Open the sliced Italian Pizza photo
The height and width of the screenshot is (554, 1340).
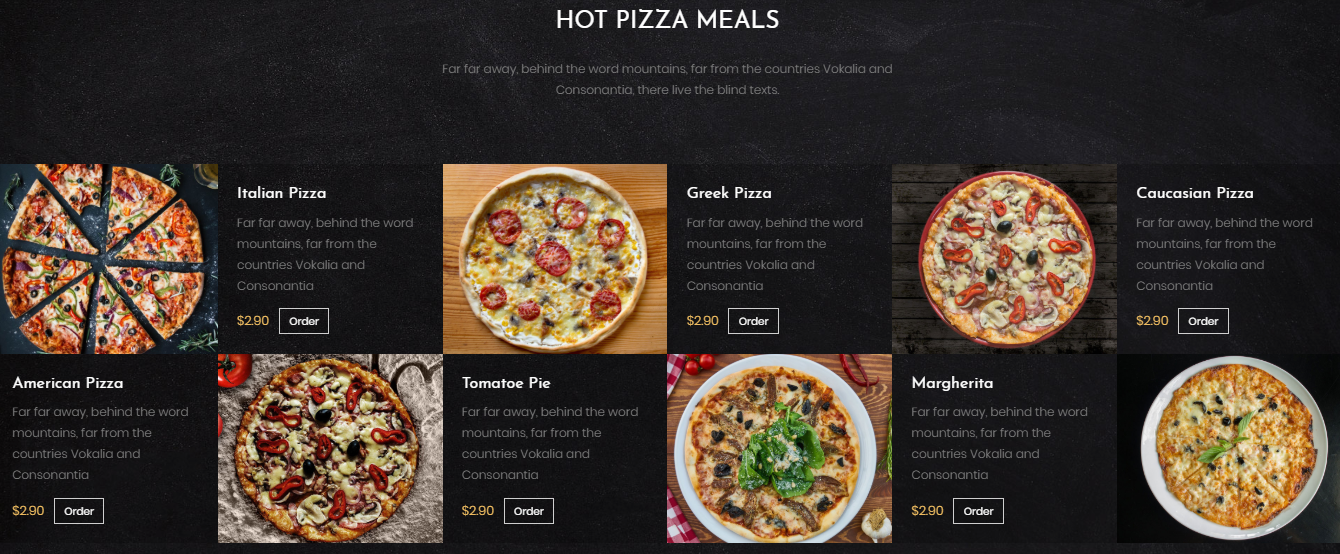[109, 259]
